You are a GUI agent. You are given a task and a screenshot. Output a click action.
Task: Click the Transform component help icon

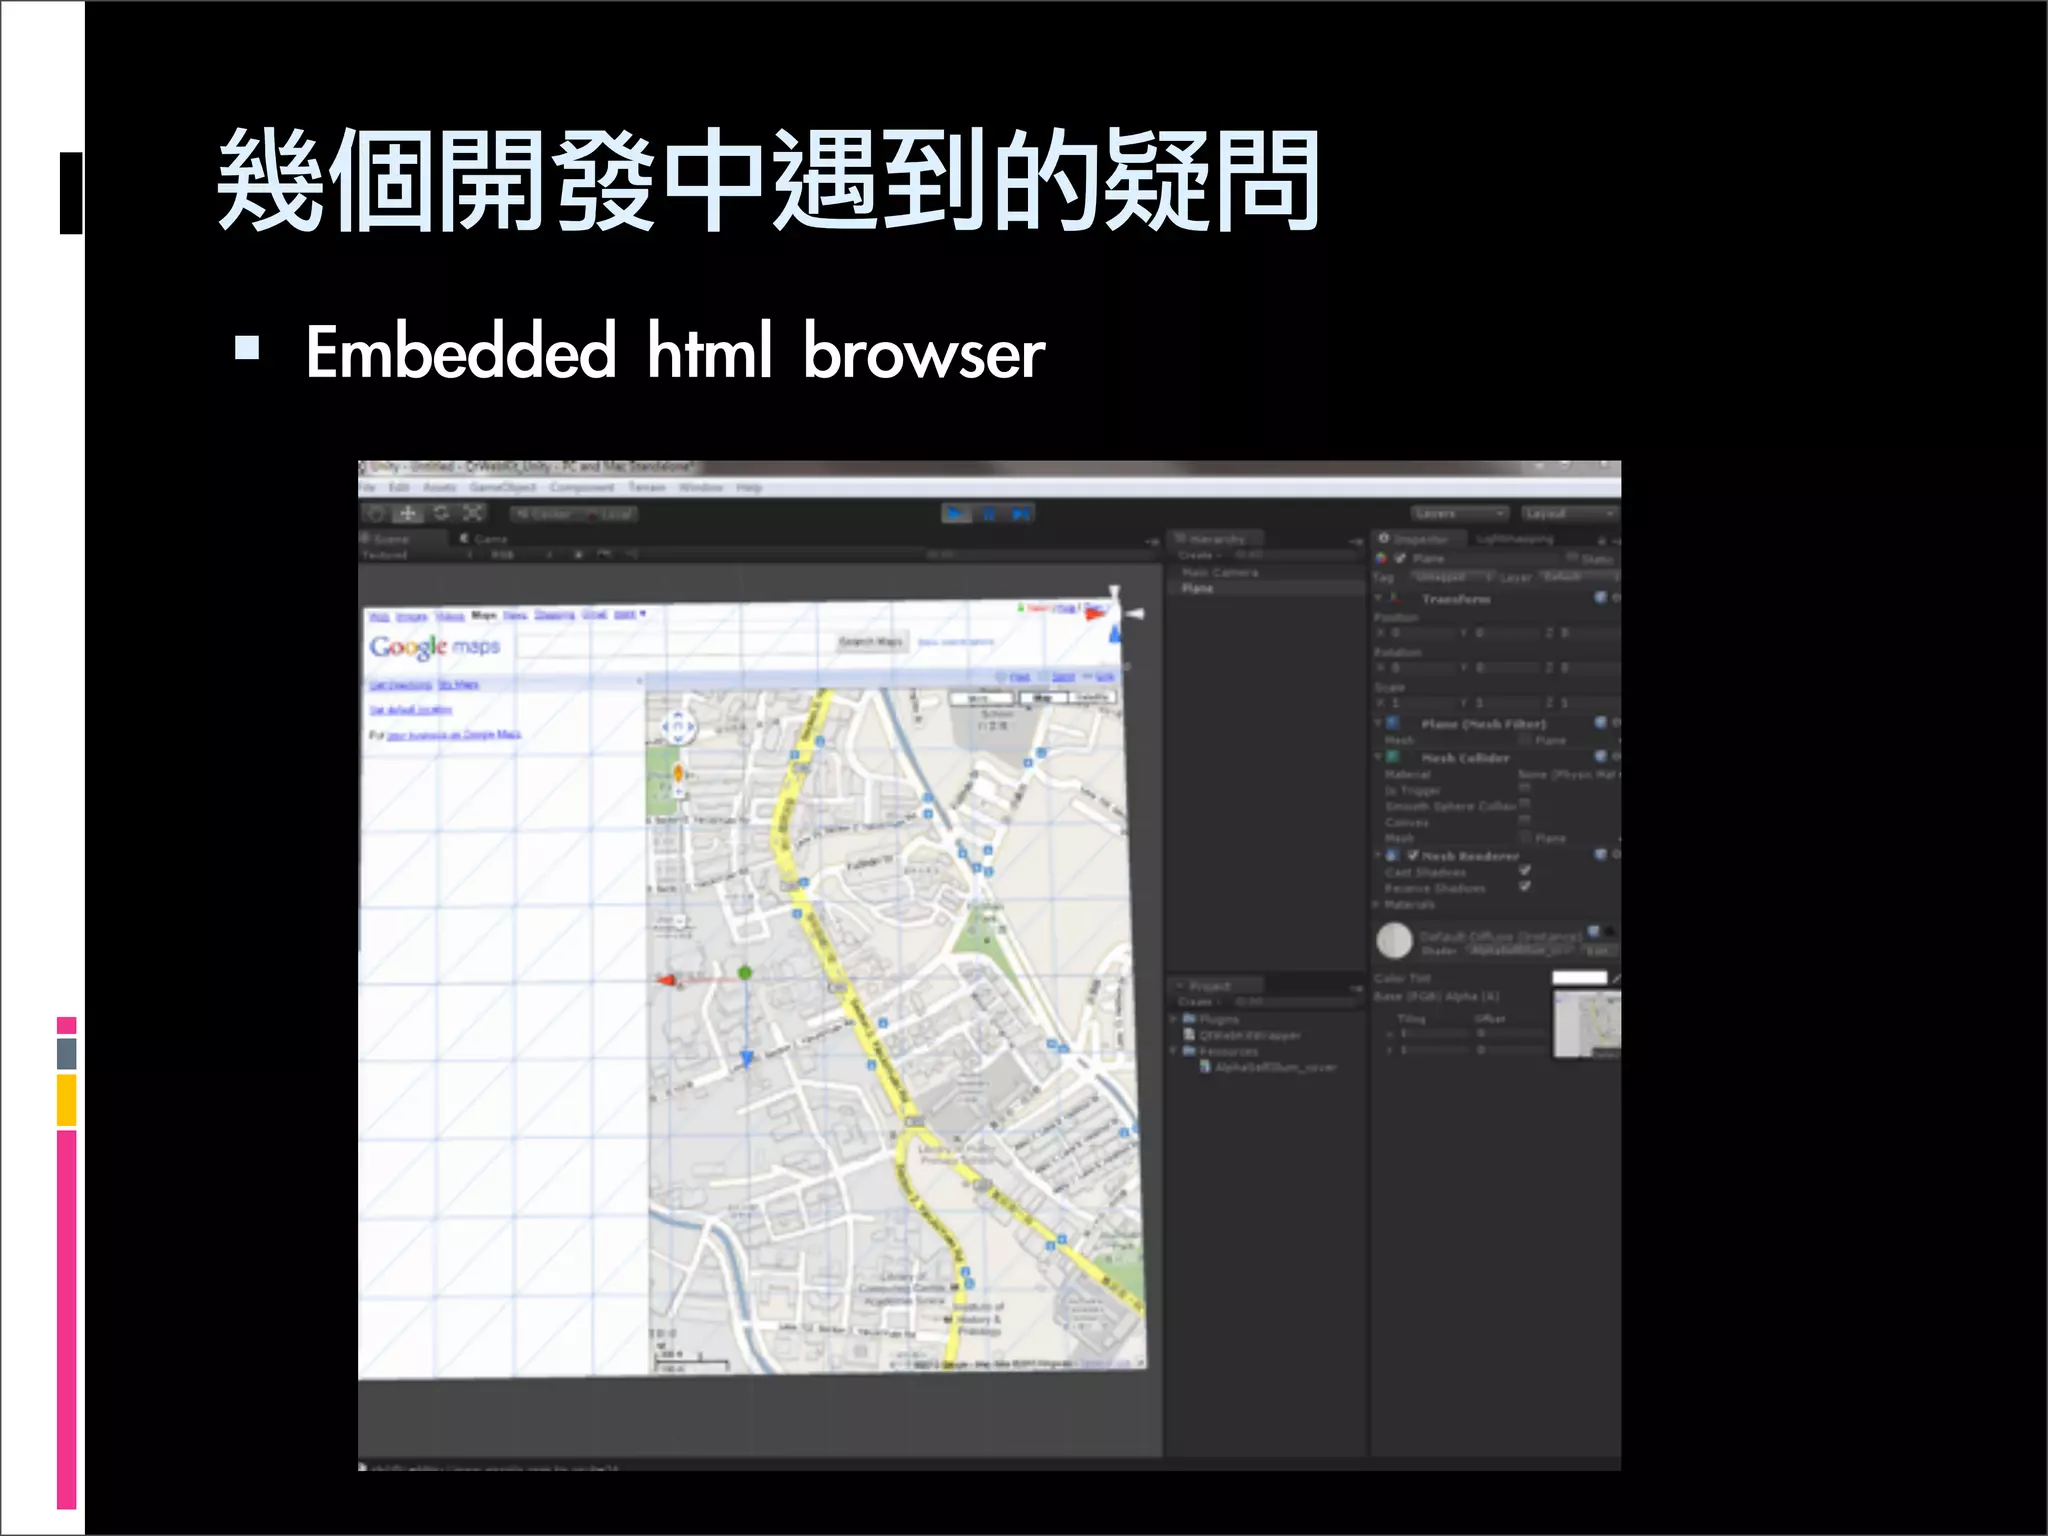point(1600,598)
